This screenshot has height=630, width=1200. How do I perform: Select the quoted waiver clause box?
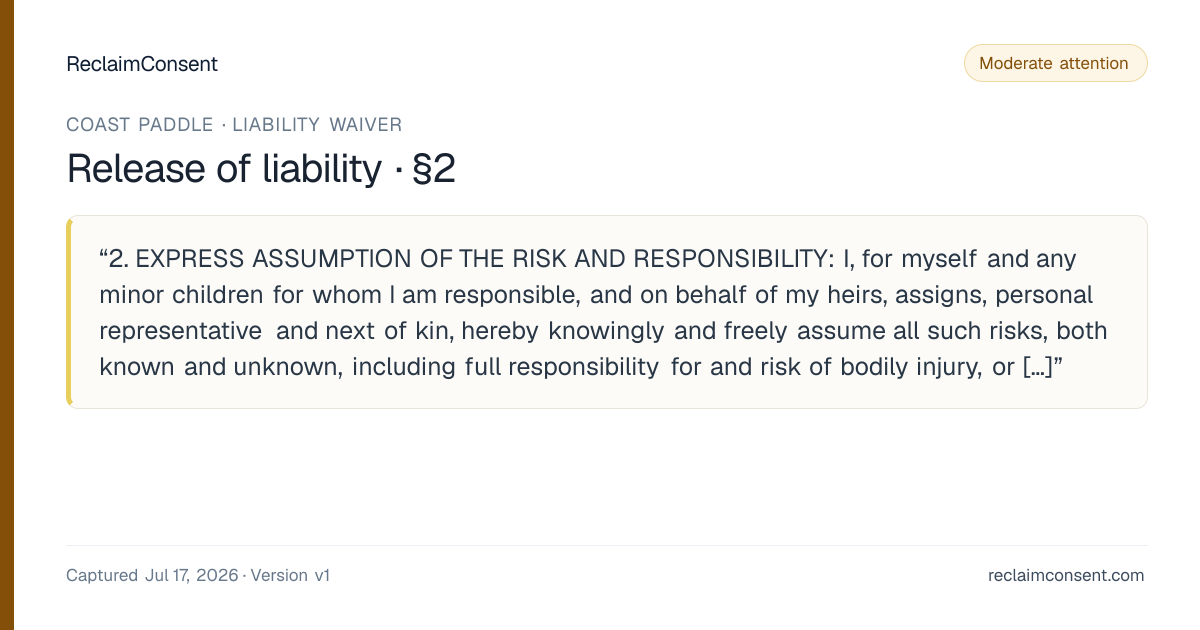click(606, 312)
